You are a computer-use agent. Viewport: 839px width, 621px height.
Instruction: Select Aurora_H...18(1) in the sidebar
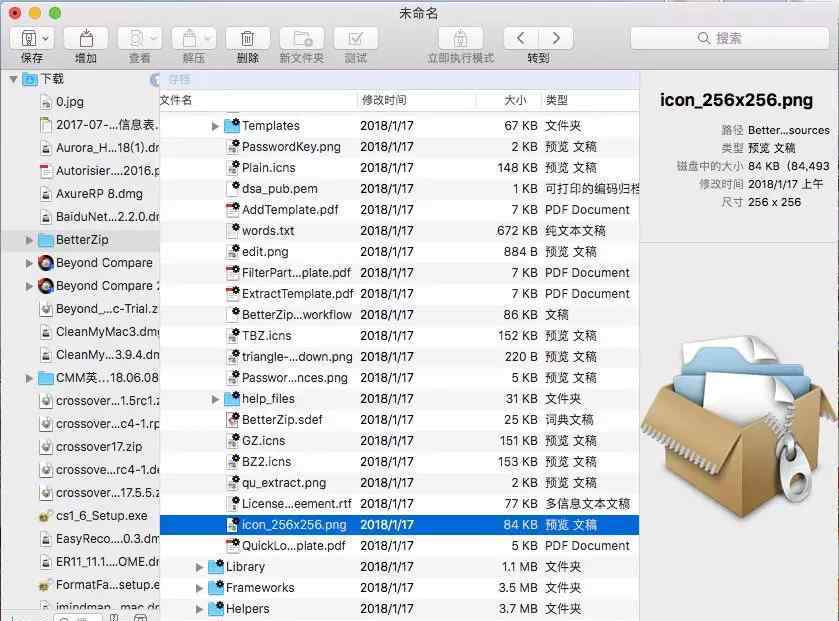click(108, 148)
